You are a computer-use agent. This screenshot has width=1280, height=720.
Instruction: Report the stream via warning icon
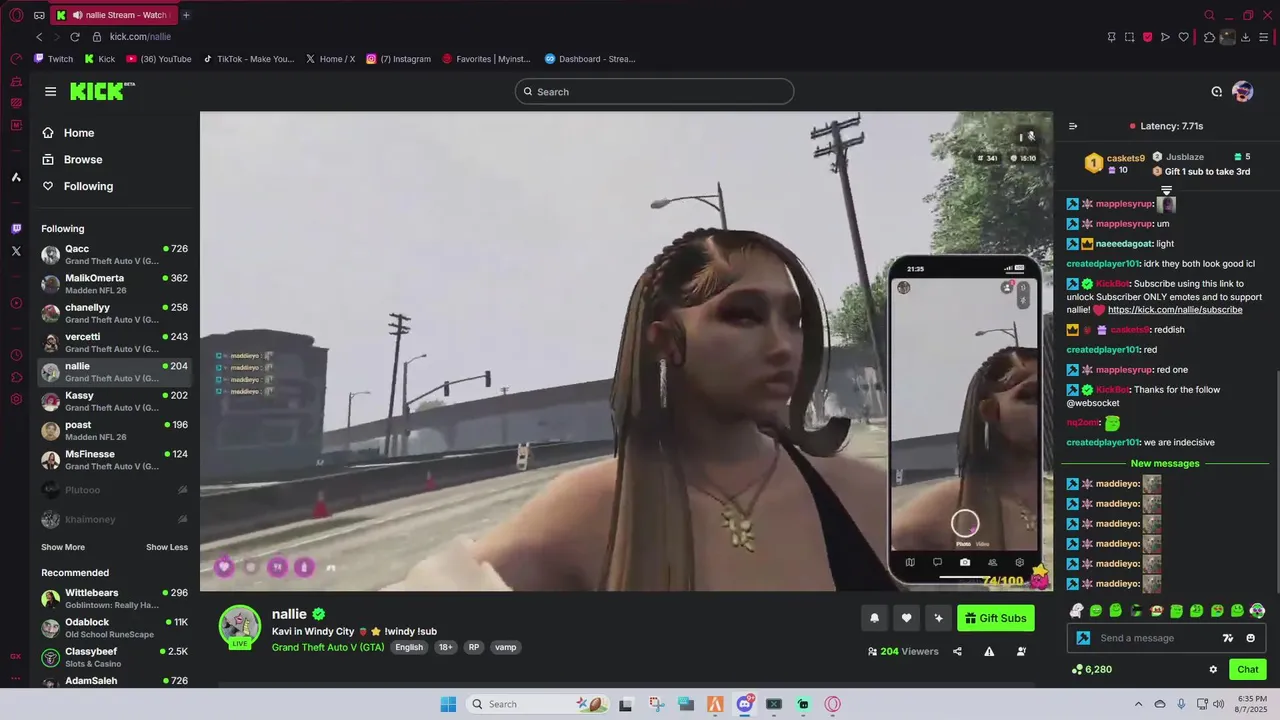coord(989,651)
